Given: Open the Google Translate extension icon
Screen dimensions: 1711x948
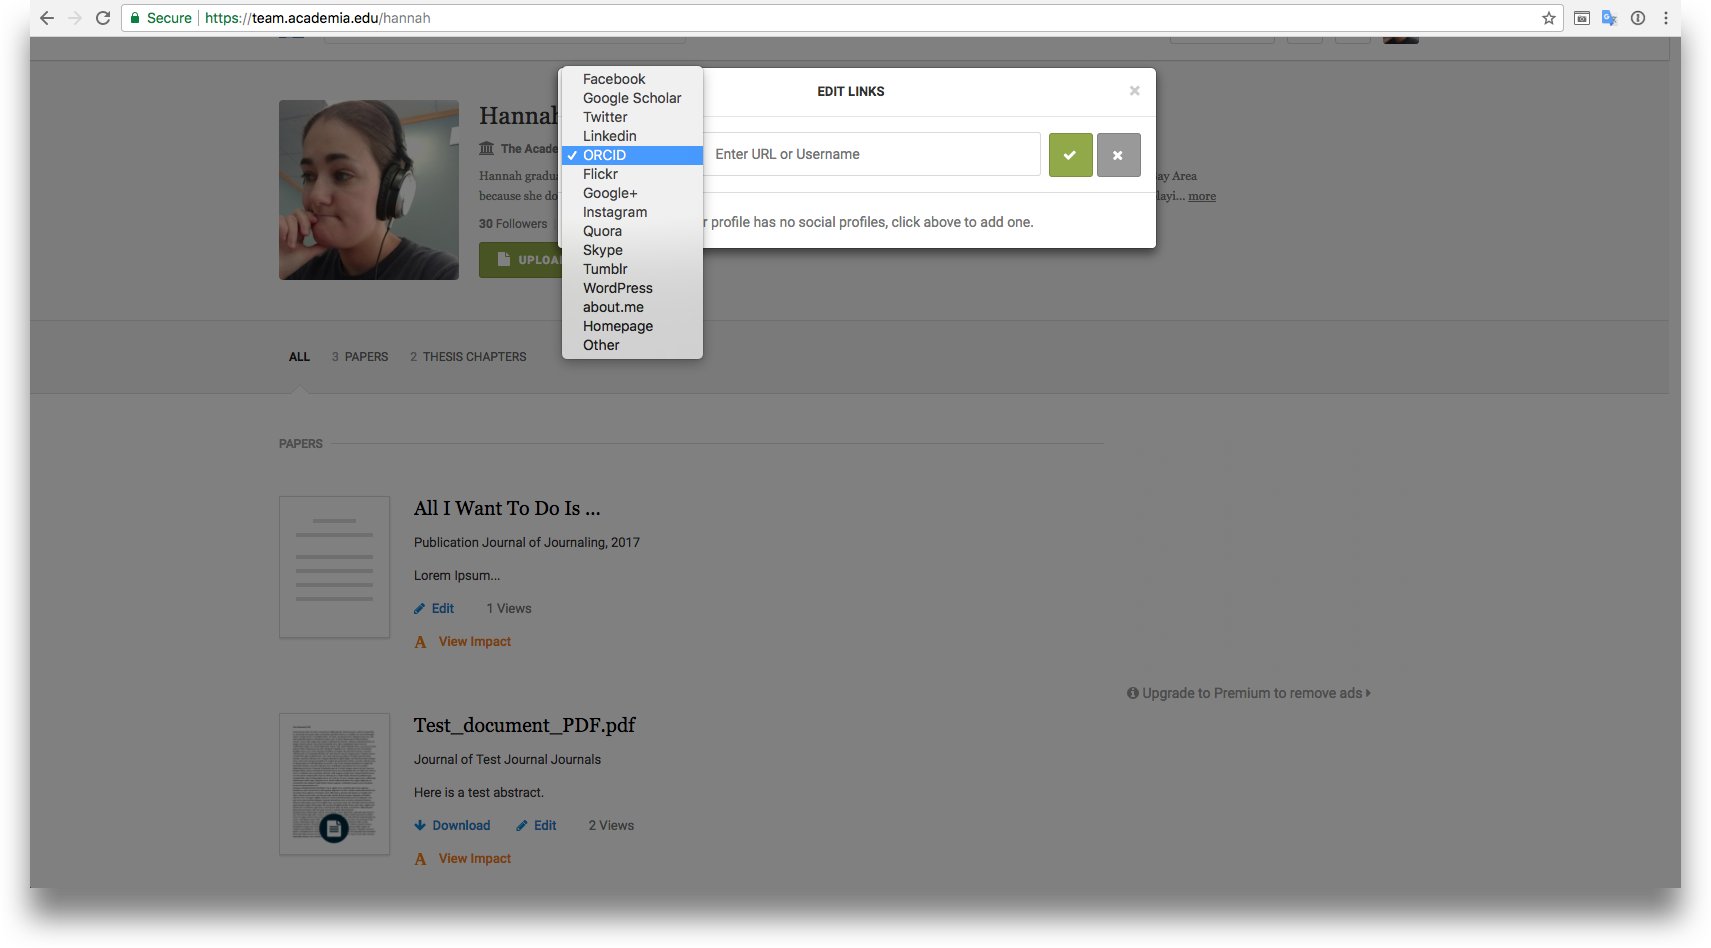Looking at the screenshot, I should point(1609,18).
